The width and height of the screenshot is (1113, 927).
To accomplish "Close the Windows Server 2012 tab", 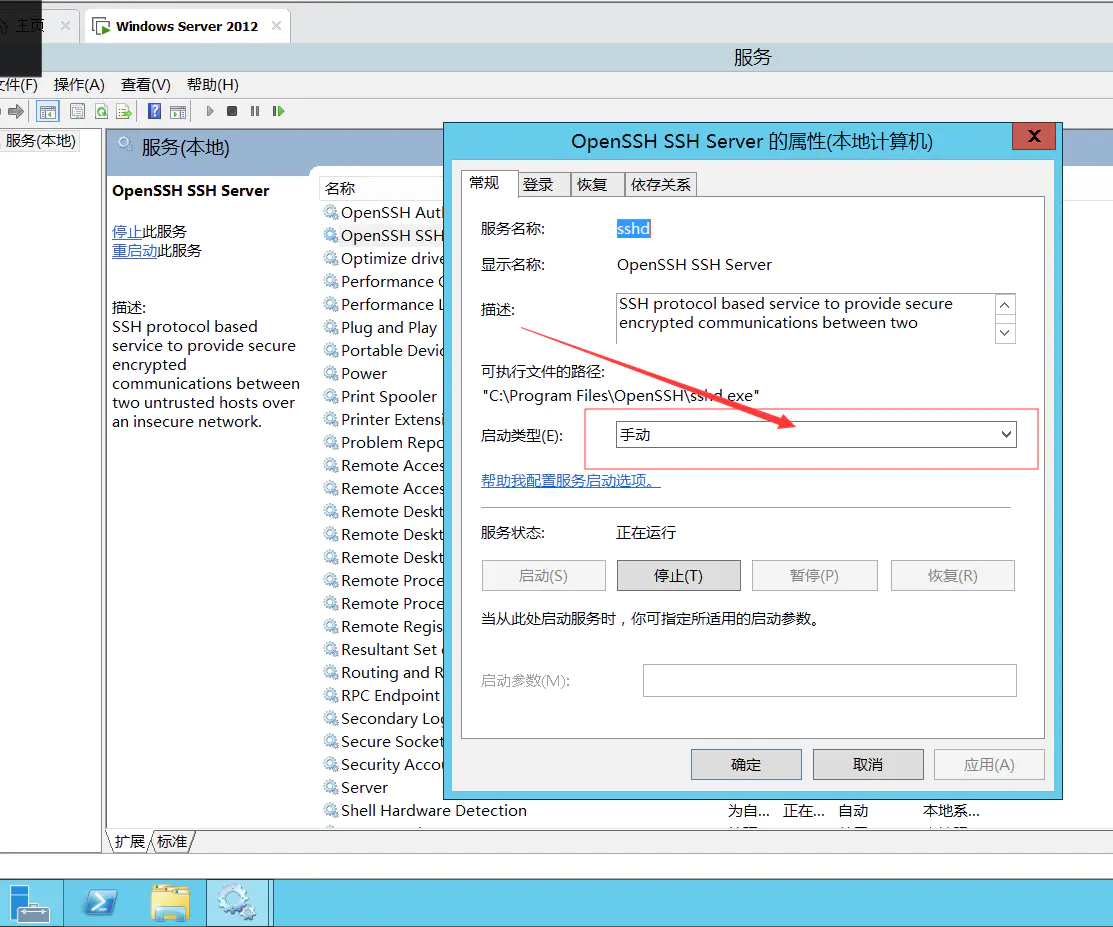I will point(276,26).
